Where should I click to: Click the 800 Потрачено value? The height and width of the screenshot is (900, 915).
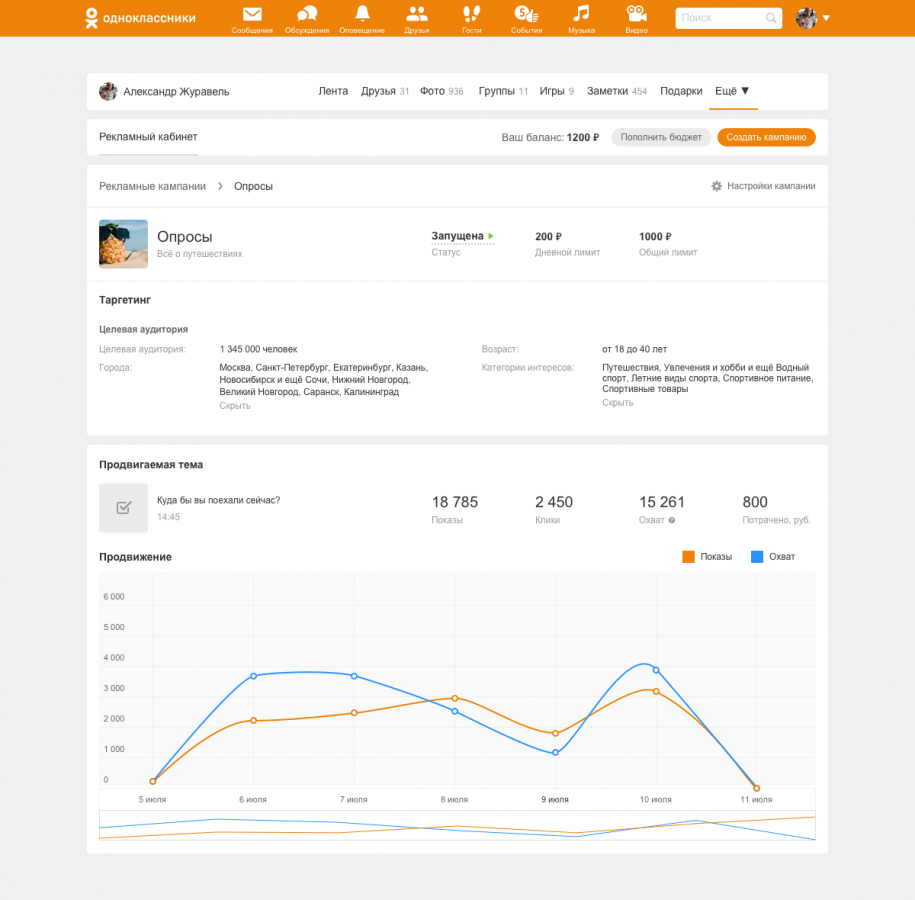(755, 502)
